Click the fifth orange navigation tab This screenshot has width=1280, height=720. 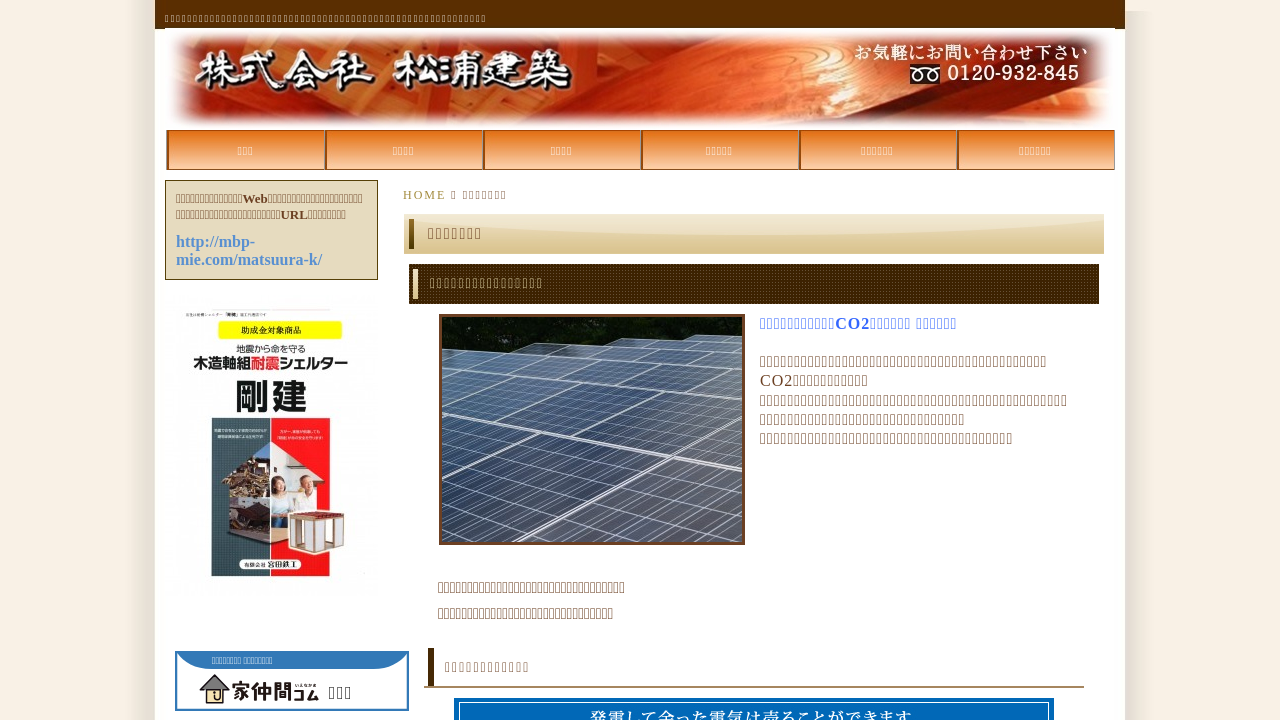[x=878, y=150]
